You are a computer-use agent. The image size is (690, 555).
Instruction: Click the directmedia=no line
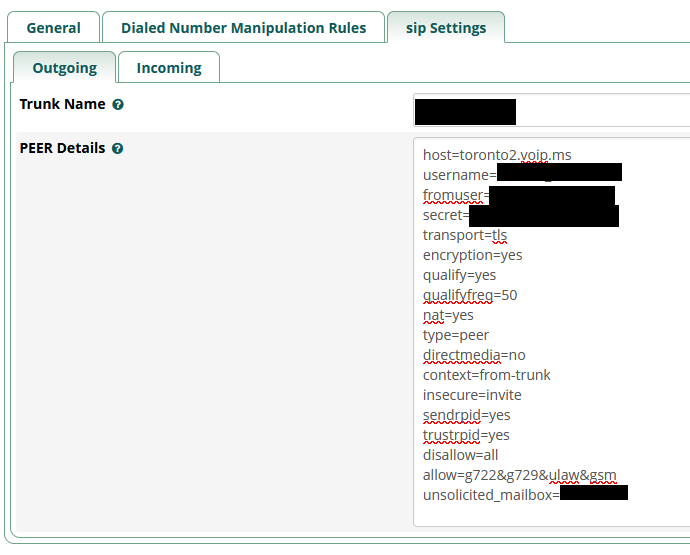474,355
